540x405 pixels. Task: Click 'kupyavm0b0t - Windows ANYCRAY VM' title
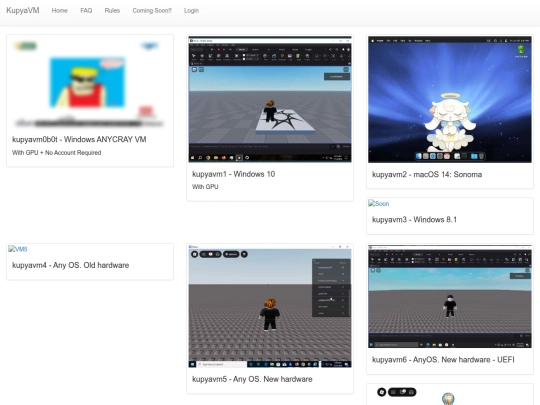[x=79, y=139]
